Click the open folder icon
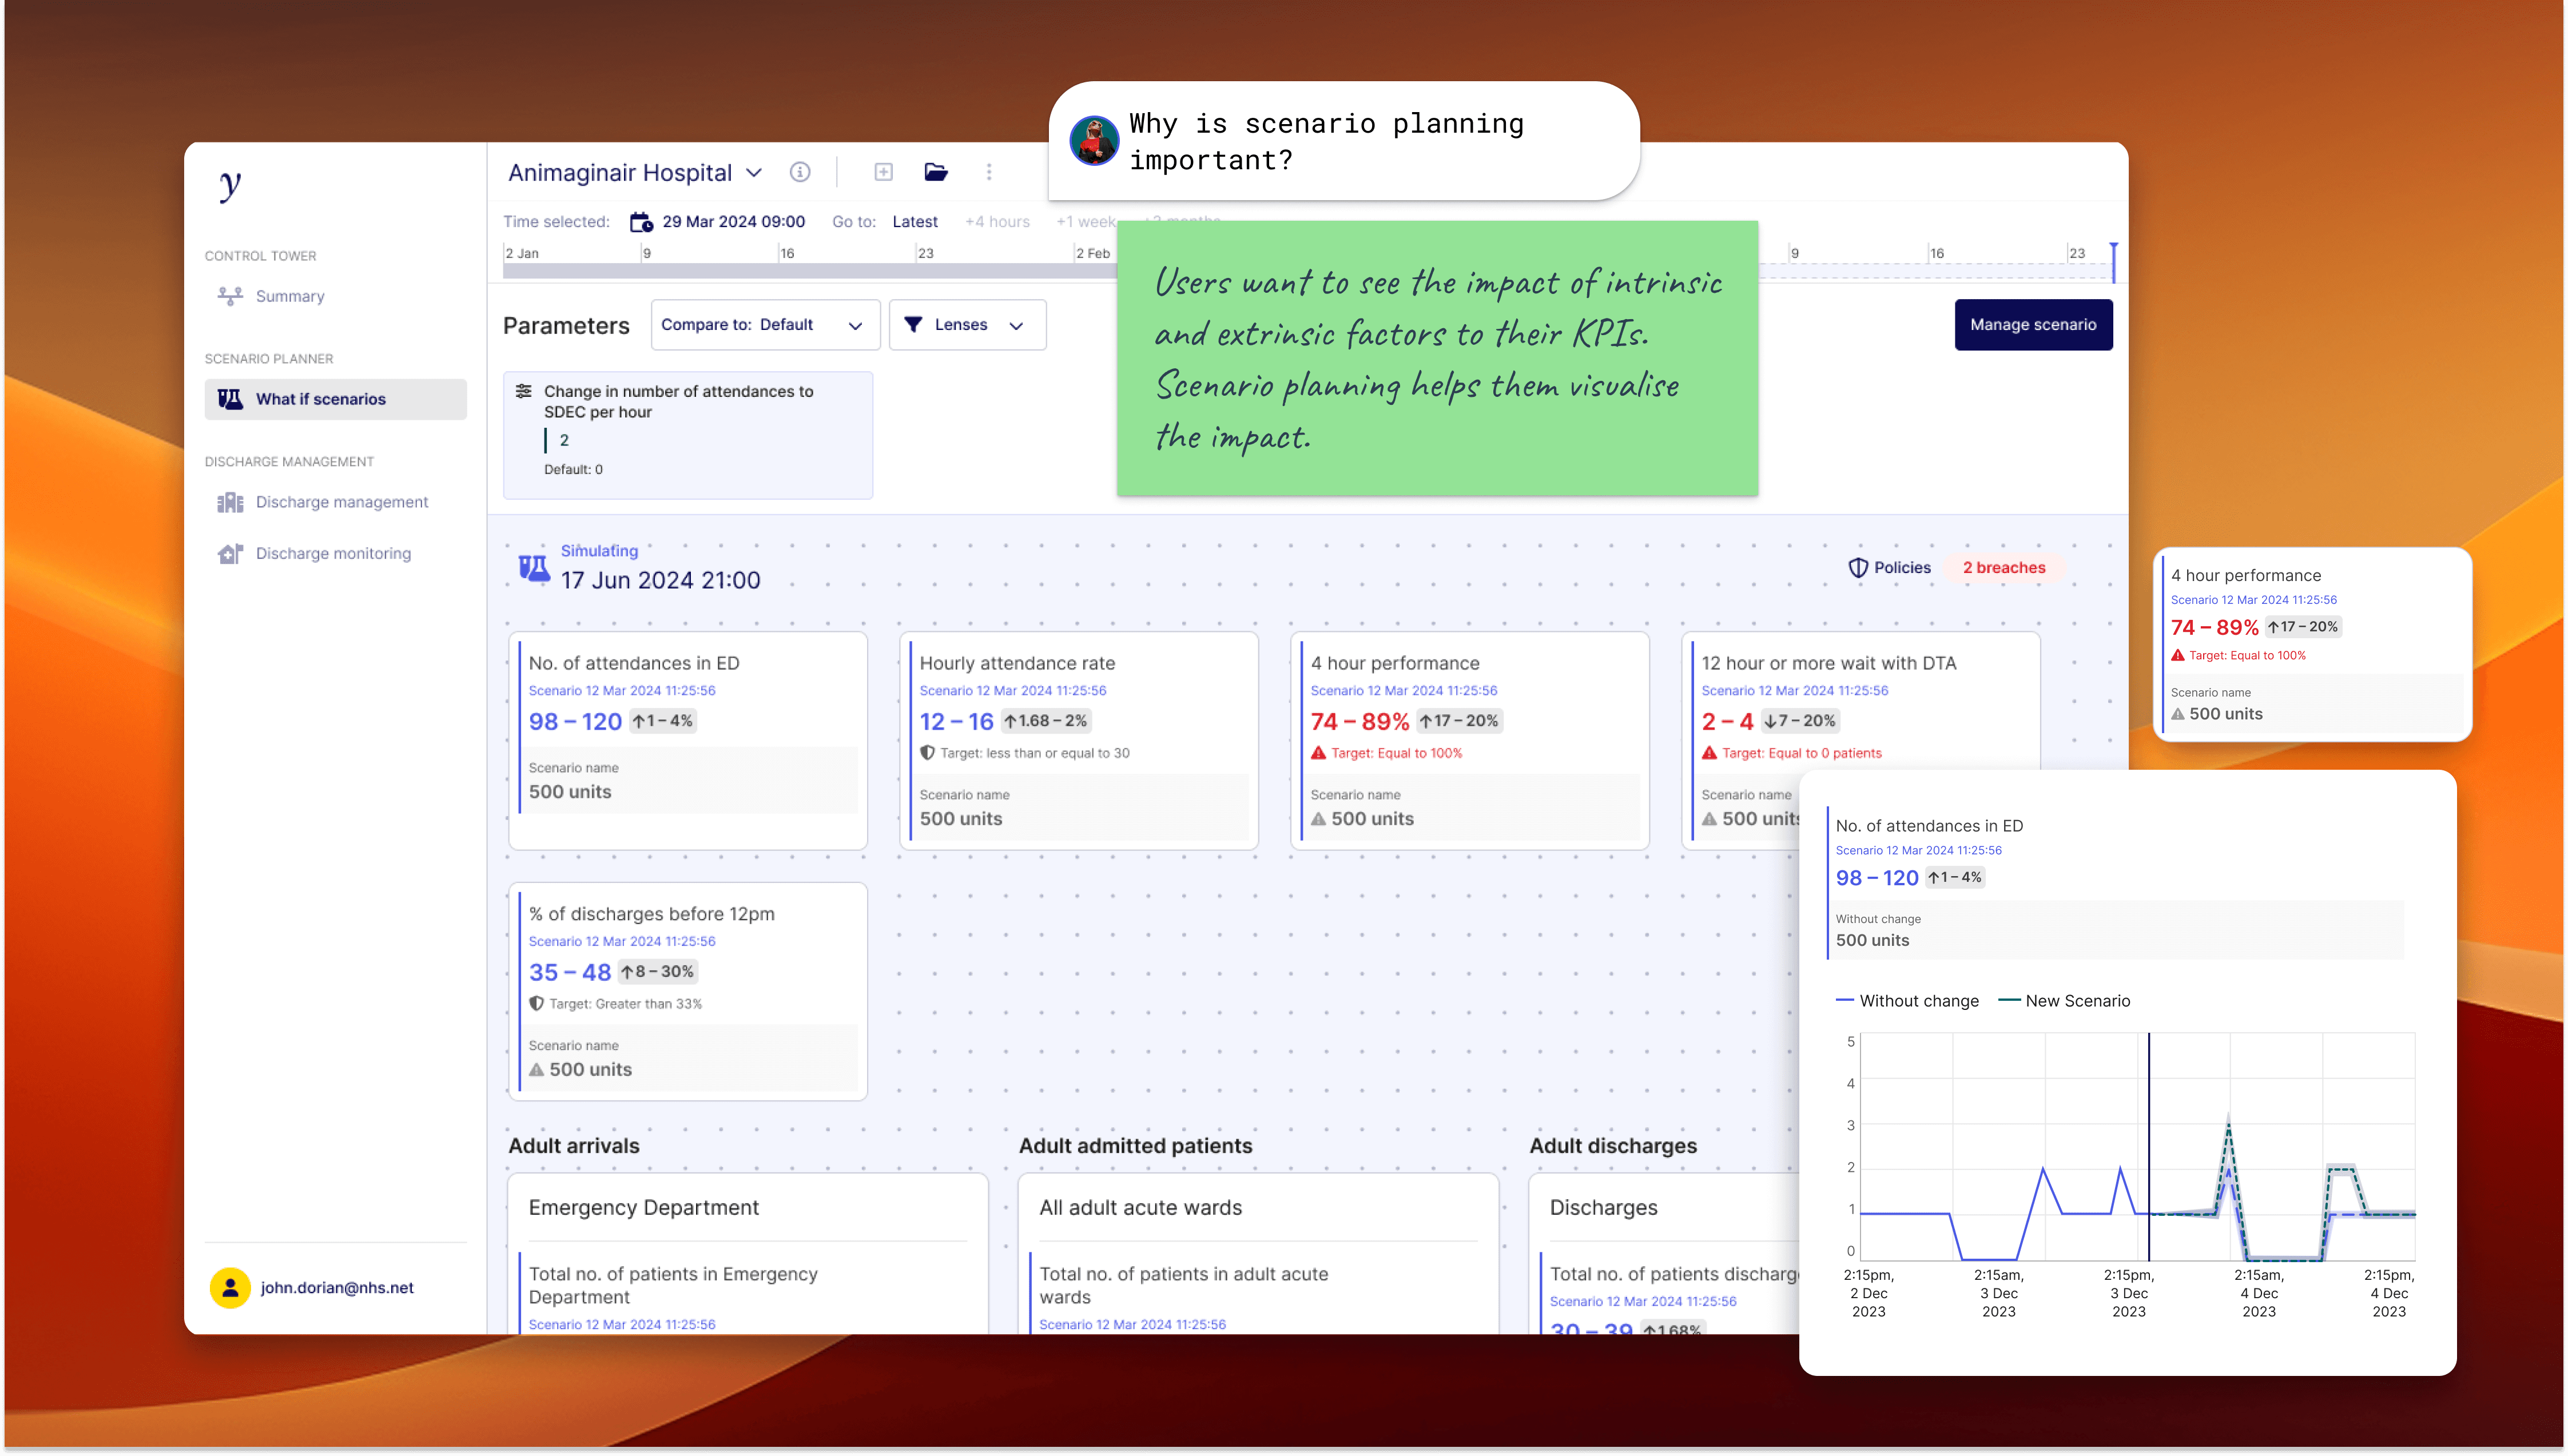Viewport: 2568px width, 1456px height. click(x=936, y=172)
